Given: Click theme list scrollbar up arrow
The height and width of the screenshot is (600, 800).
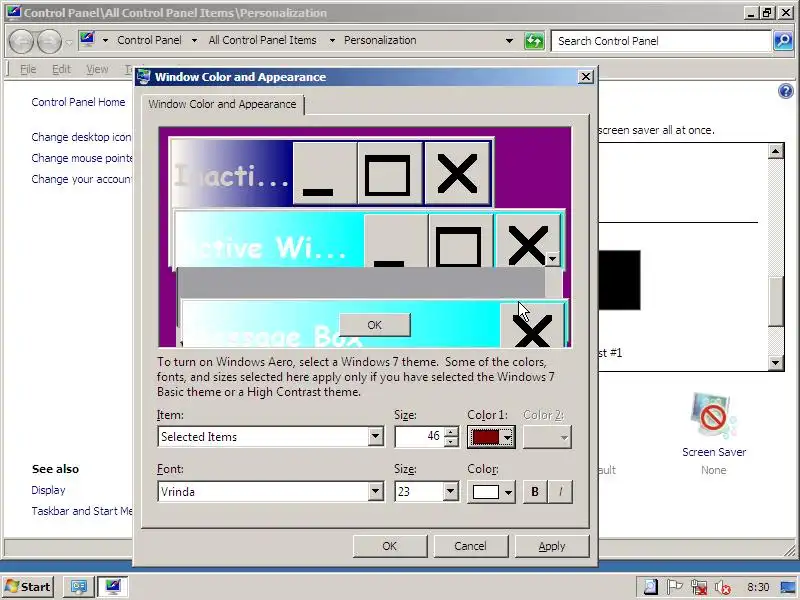Looking at the screenshot, I should point(776,151).
